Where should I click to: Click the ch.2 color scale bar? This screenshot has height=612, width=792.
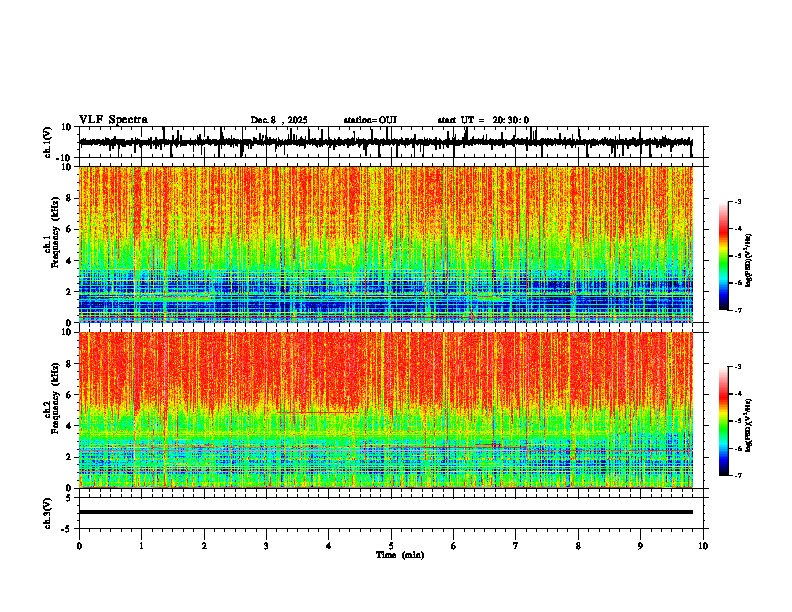pyautogui.click(x=724, y=421)
